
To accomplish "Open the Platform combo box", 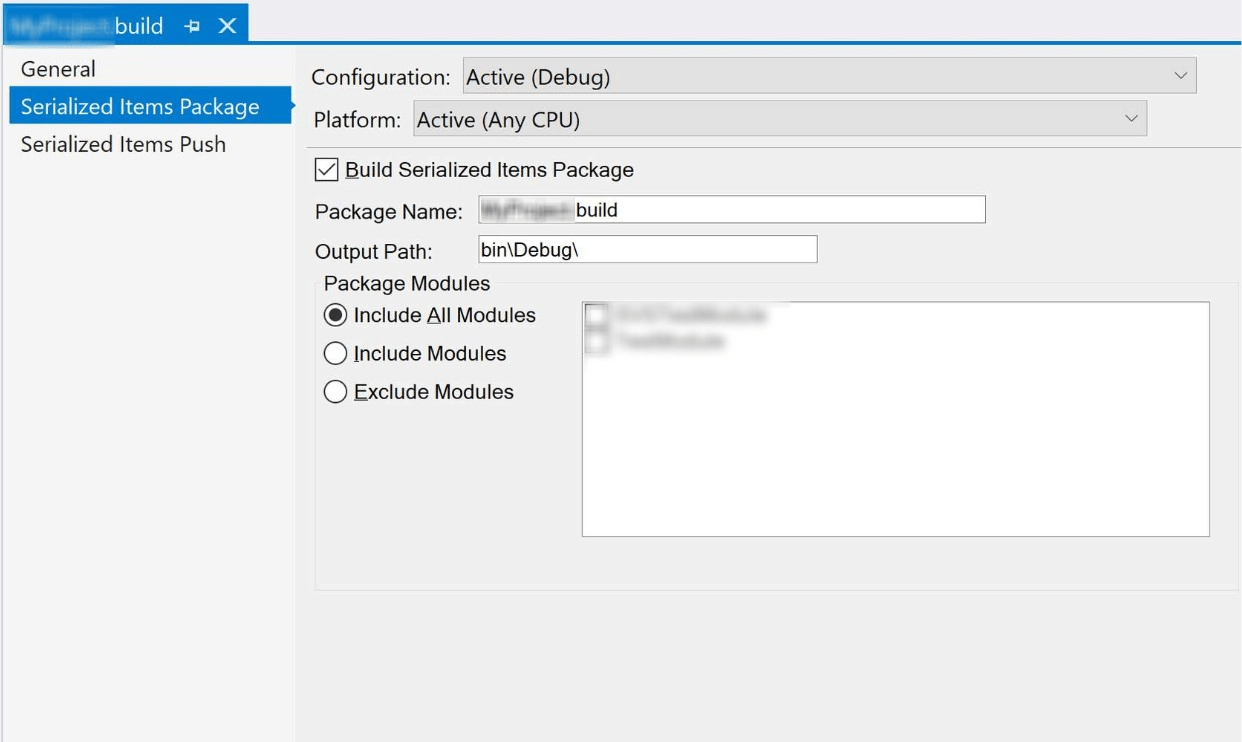I will (770, 117).
